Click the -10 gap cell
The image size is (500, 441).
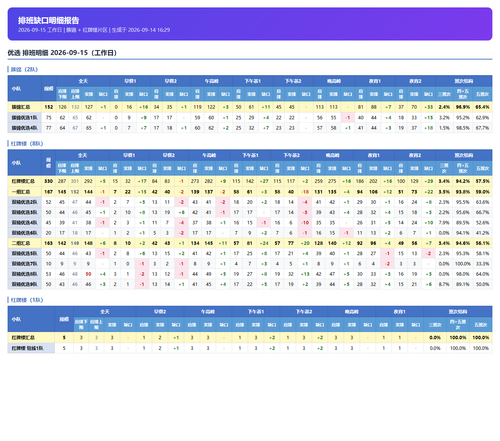pos(305,223)
